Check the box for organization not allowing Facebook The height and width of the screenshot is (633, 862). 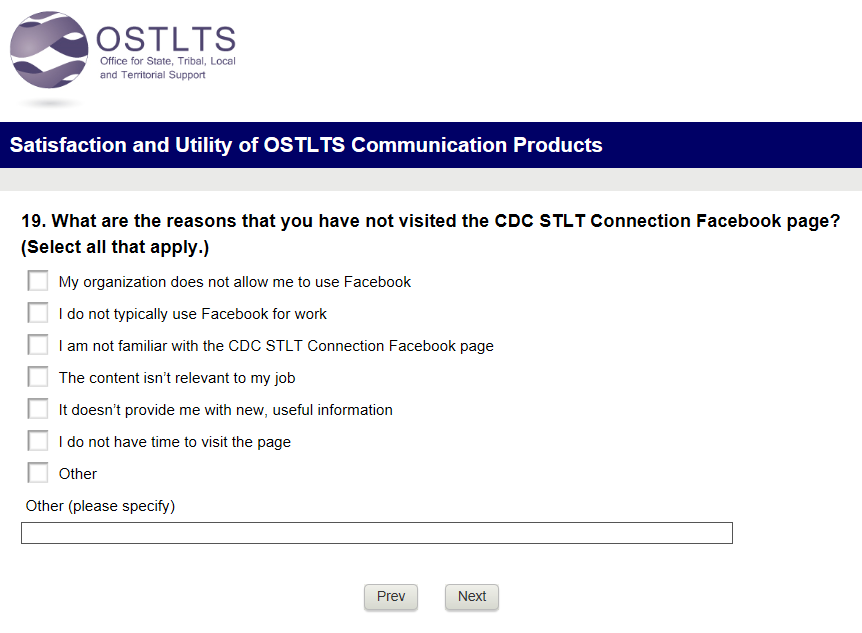[x=38, y=281]
